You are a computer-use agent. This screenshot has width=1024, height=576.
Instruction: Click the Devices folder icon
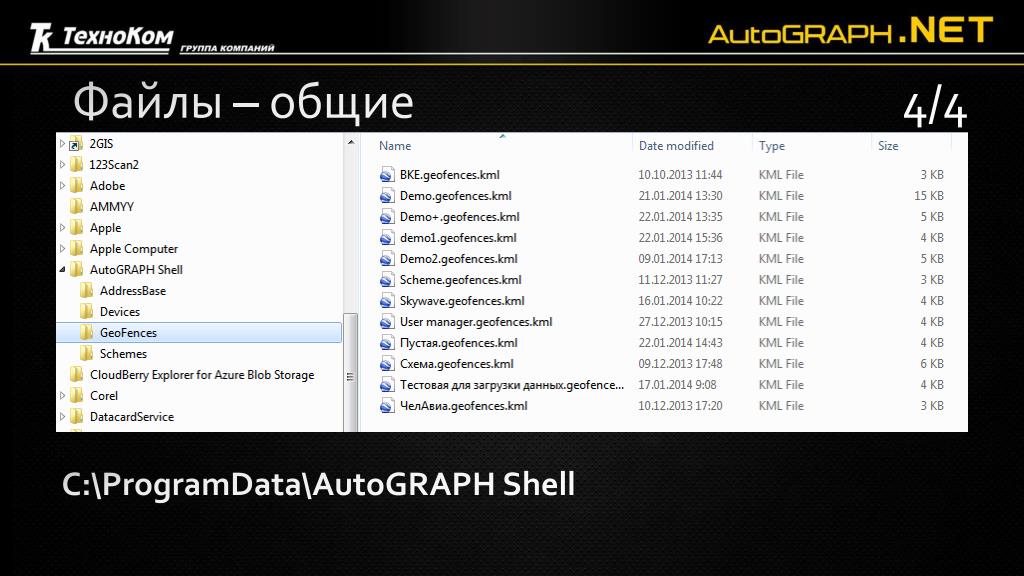pyautogui.click(x=86, y=312)
